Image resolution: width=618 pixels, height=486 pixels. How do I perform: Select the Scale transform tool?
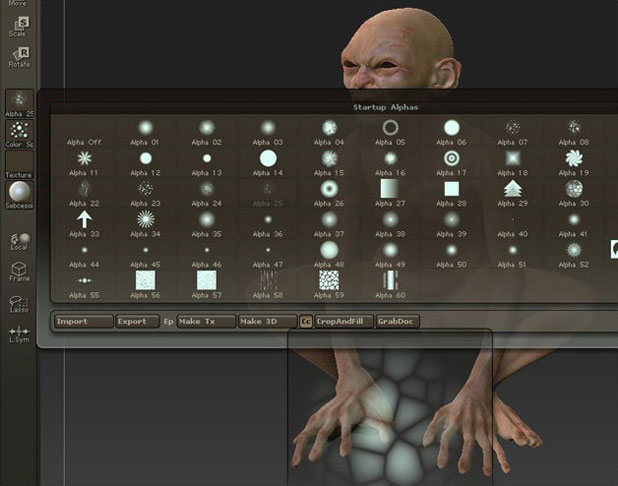pos(19,26)
